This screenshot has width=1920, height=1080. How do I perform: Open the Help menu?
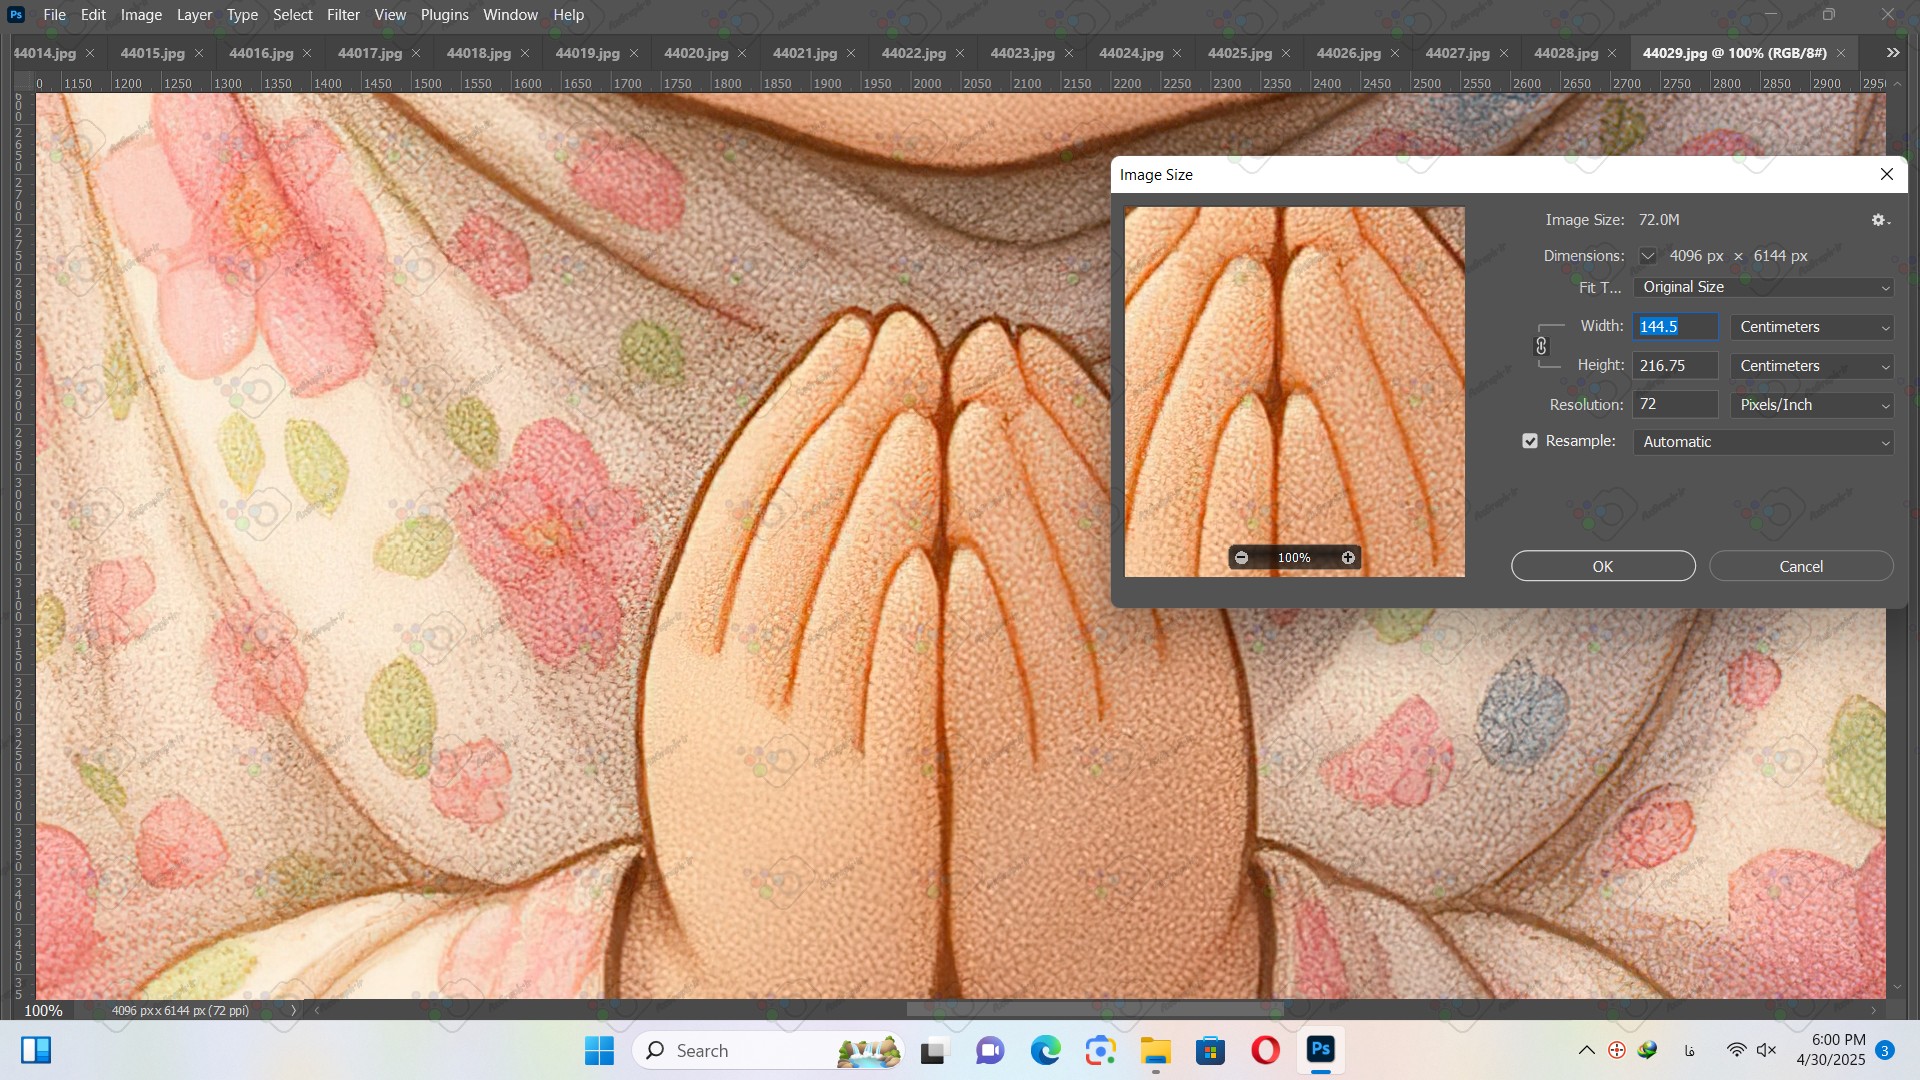pyautogui.click(x=568, y=15)
